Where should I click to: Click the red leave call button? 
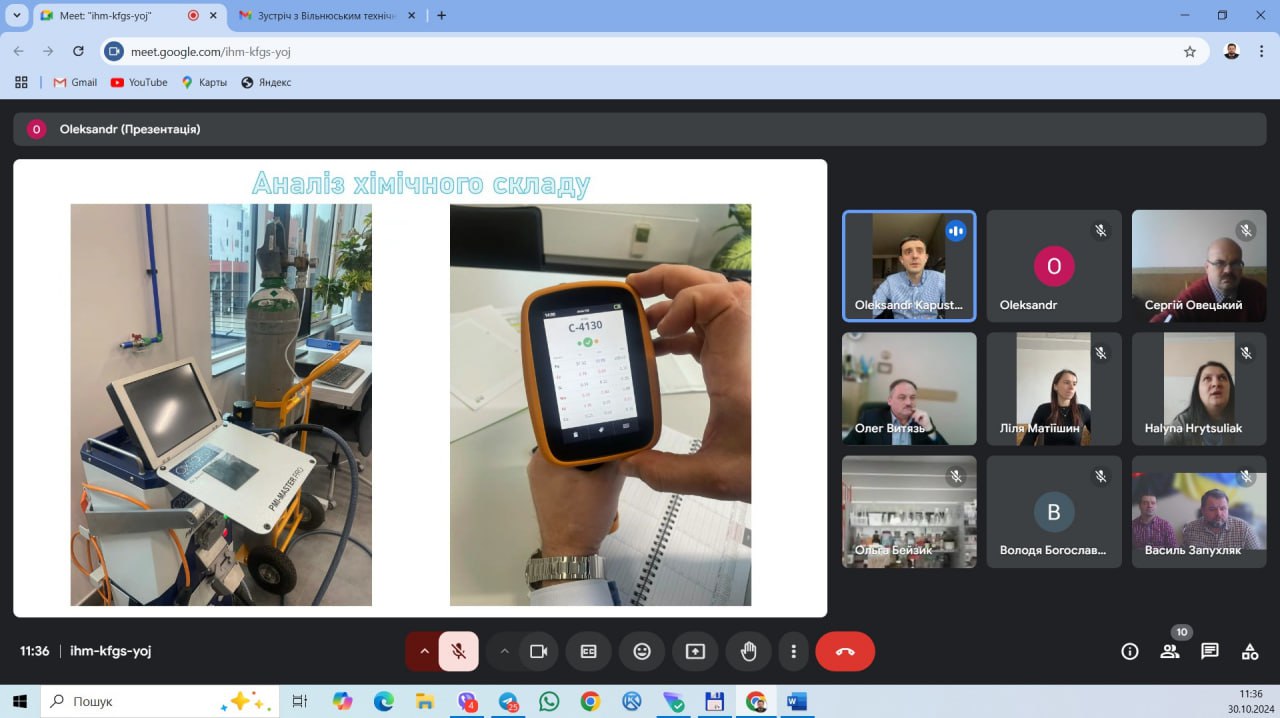coord(845,651)
